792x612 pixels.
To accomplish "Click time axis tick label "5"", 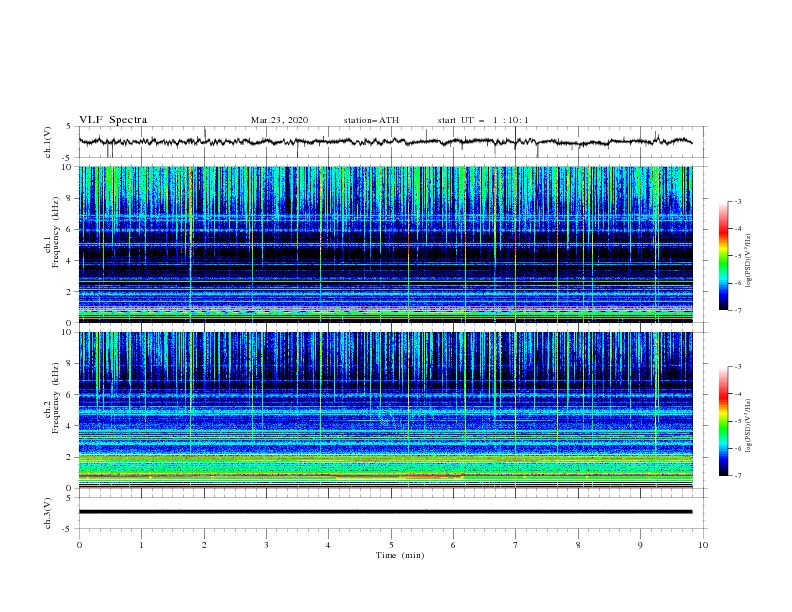I will (x=391, y=545).
